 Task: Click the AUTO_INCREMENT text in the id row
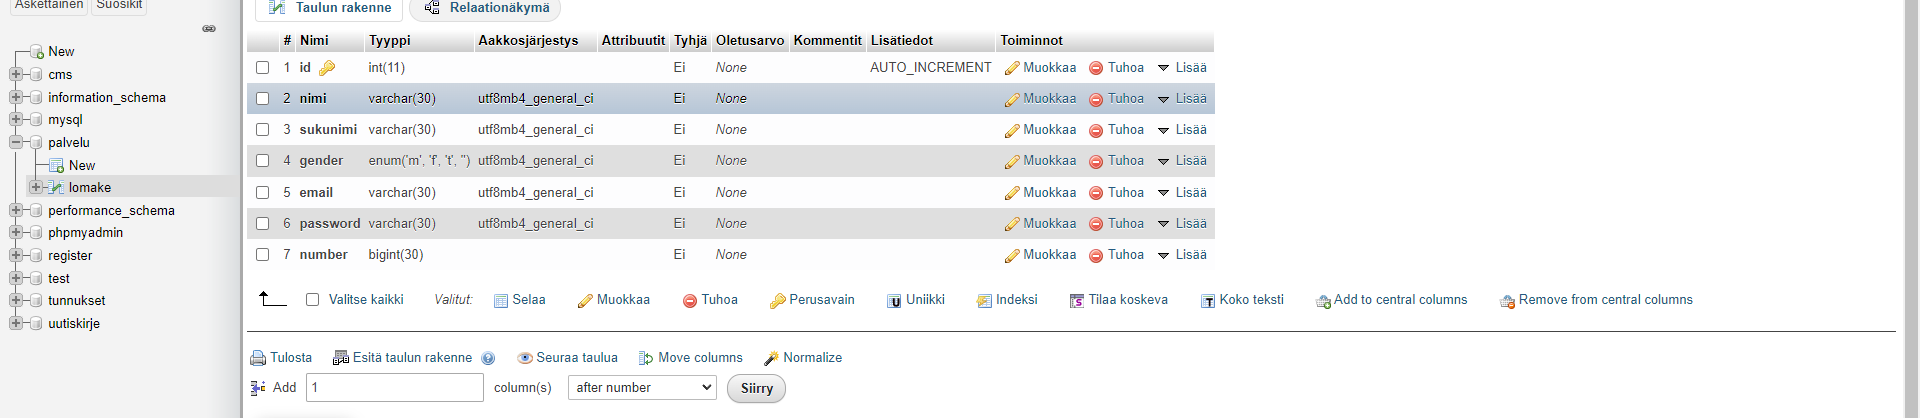point(931,68)
